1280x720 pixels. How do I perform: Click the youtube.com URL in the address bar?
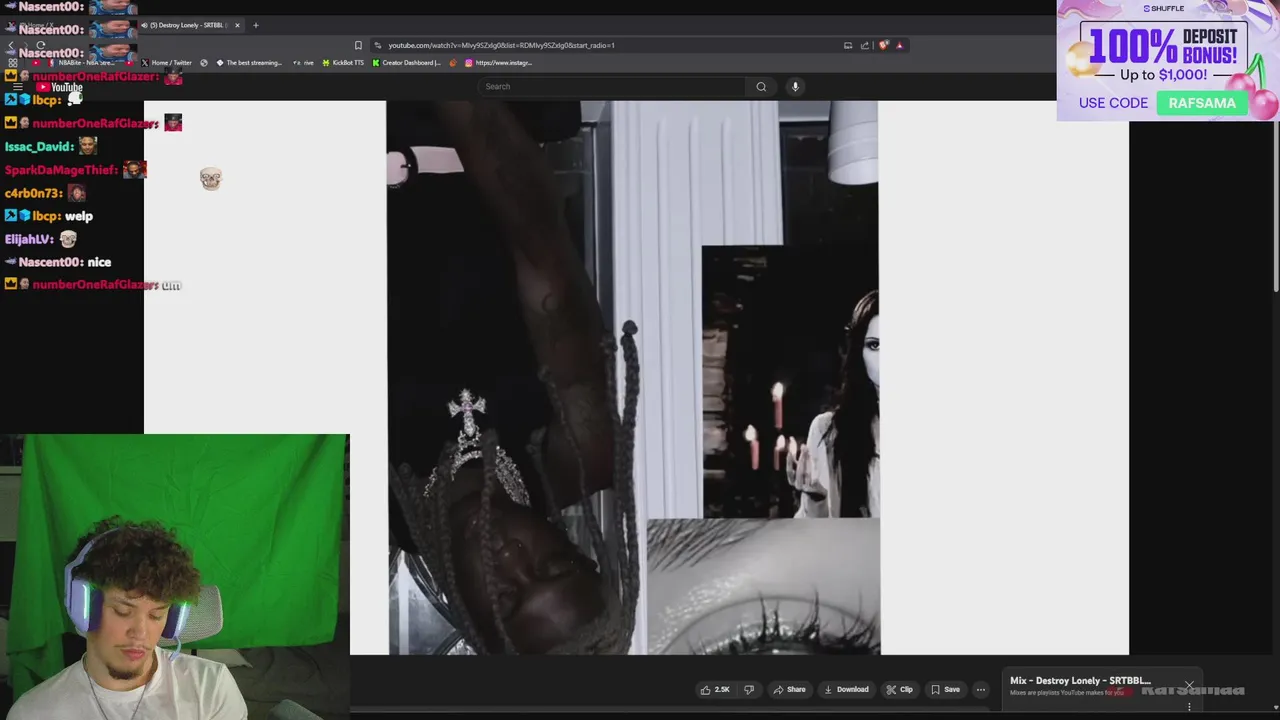coord(501,45)
